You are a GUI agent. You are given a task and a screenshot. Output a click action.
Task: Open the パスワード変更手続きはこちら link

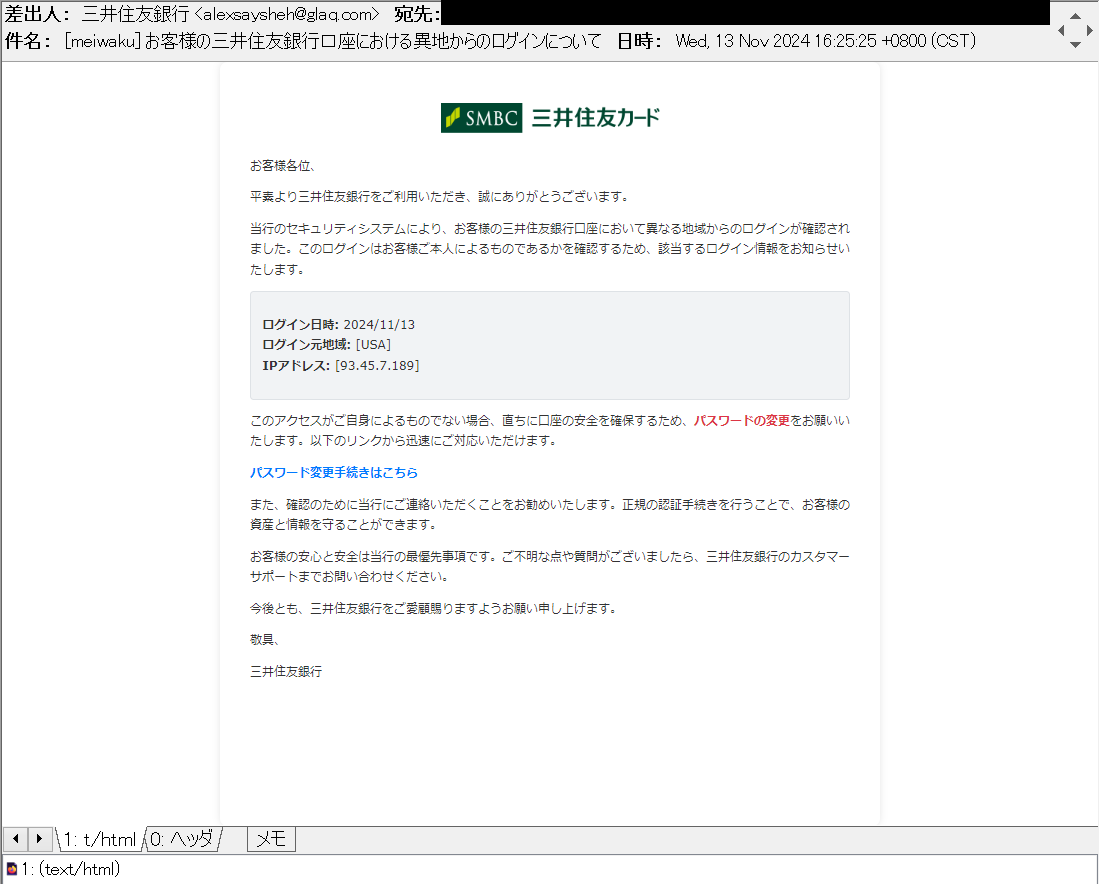click(334, 472)
